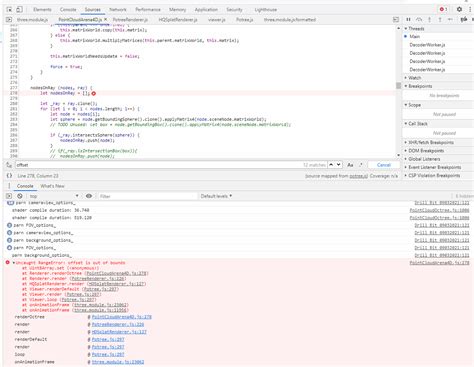Toggle the device toolbar icon
Screen dimensions: 474x367
pyautogui.click(x=19, y=9)
